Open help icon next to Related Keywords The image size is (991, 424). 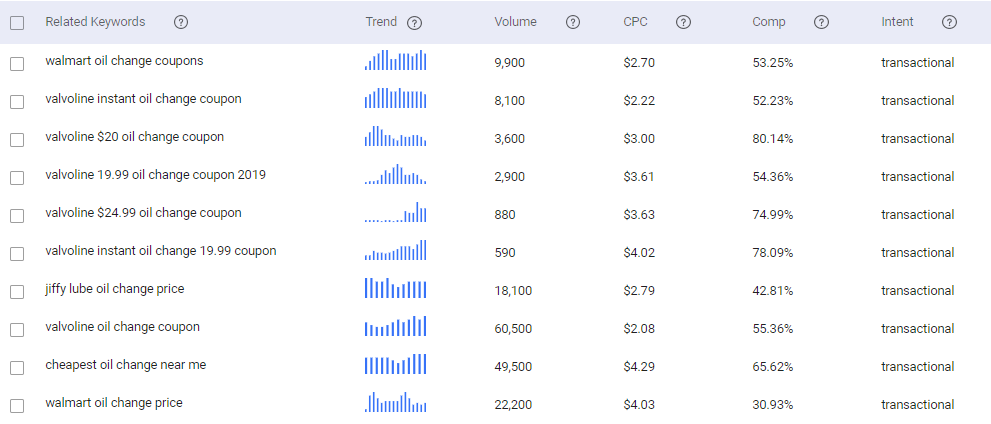[181, 22]
